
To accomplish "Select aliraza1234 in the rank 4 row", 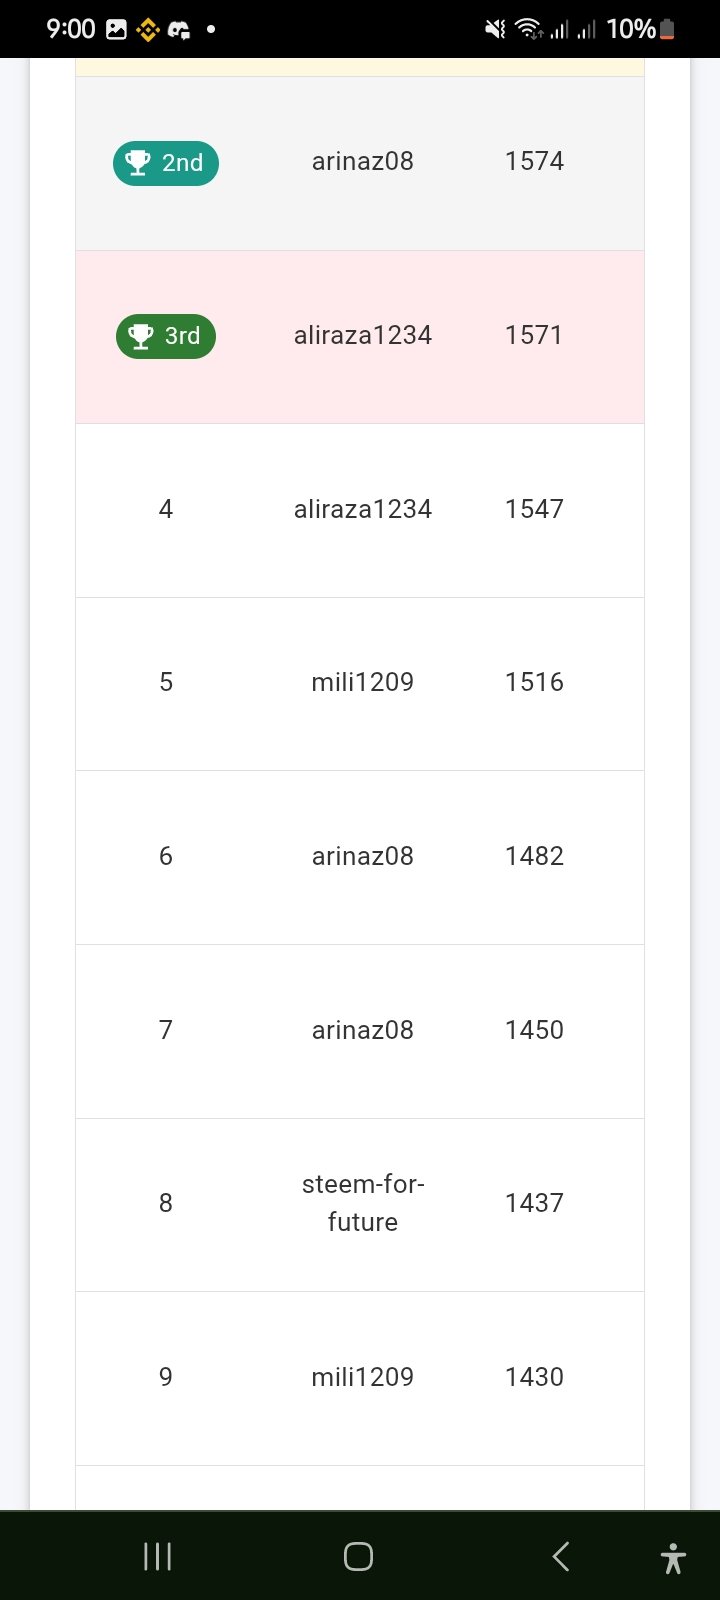I will (x=363, y=509).
